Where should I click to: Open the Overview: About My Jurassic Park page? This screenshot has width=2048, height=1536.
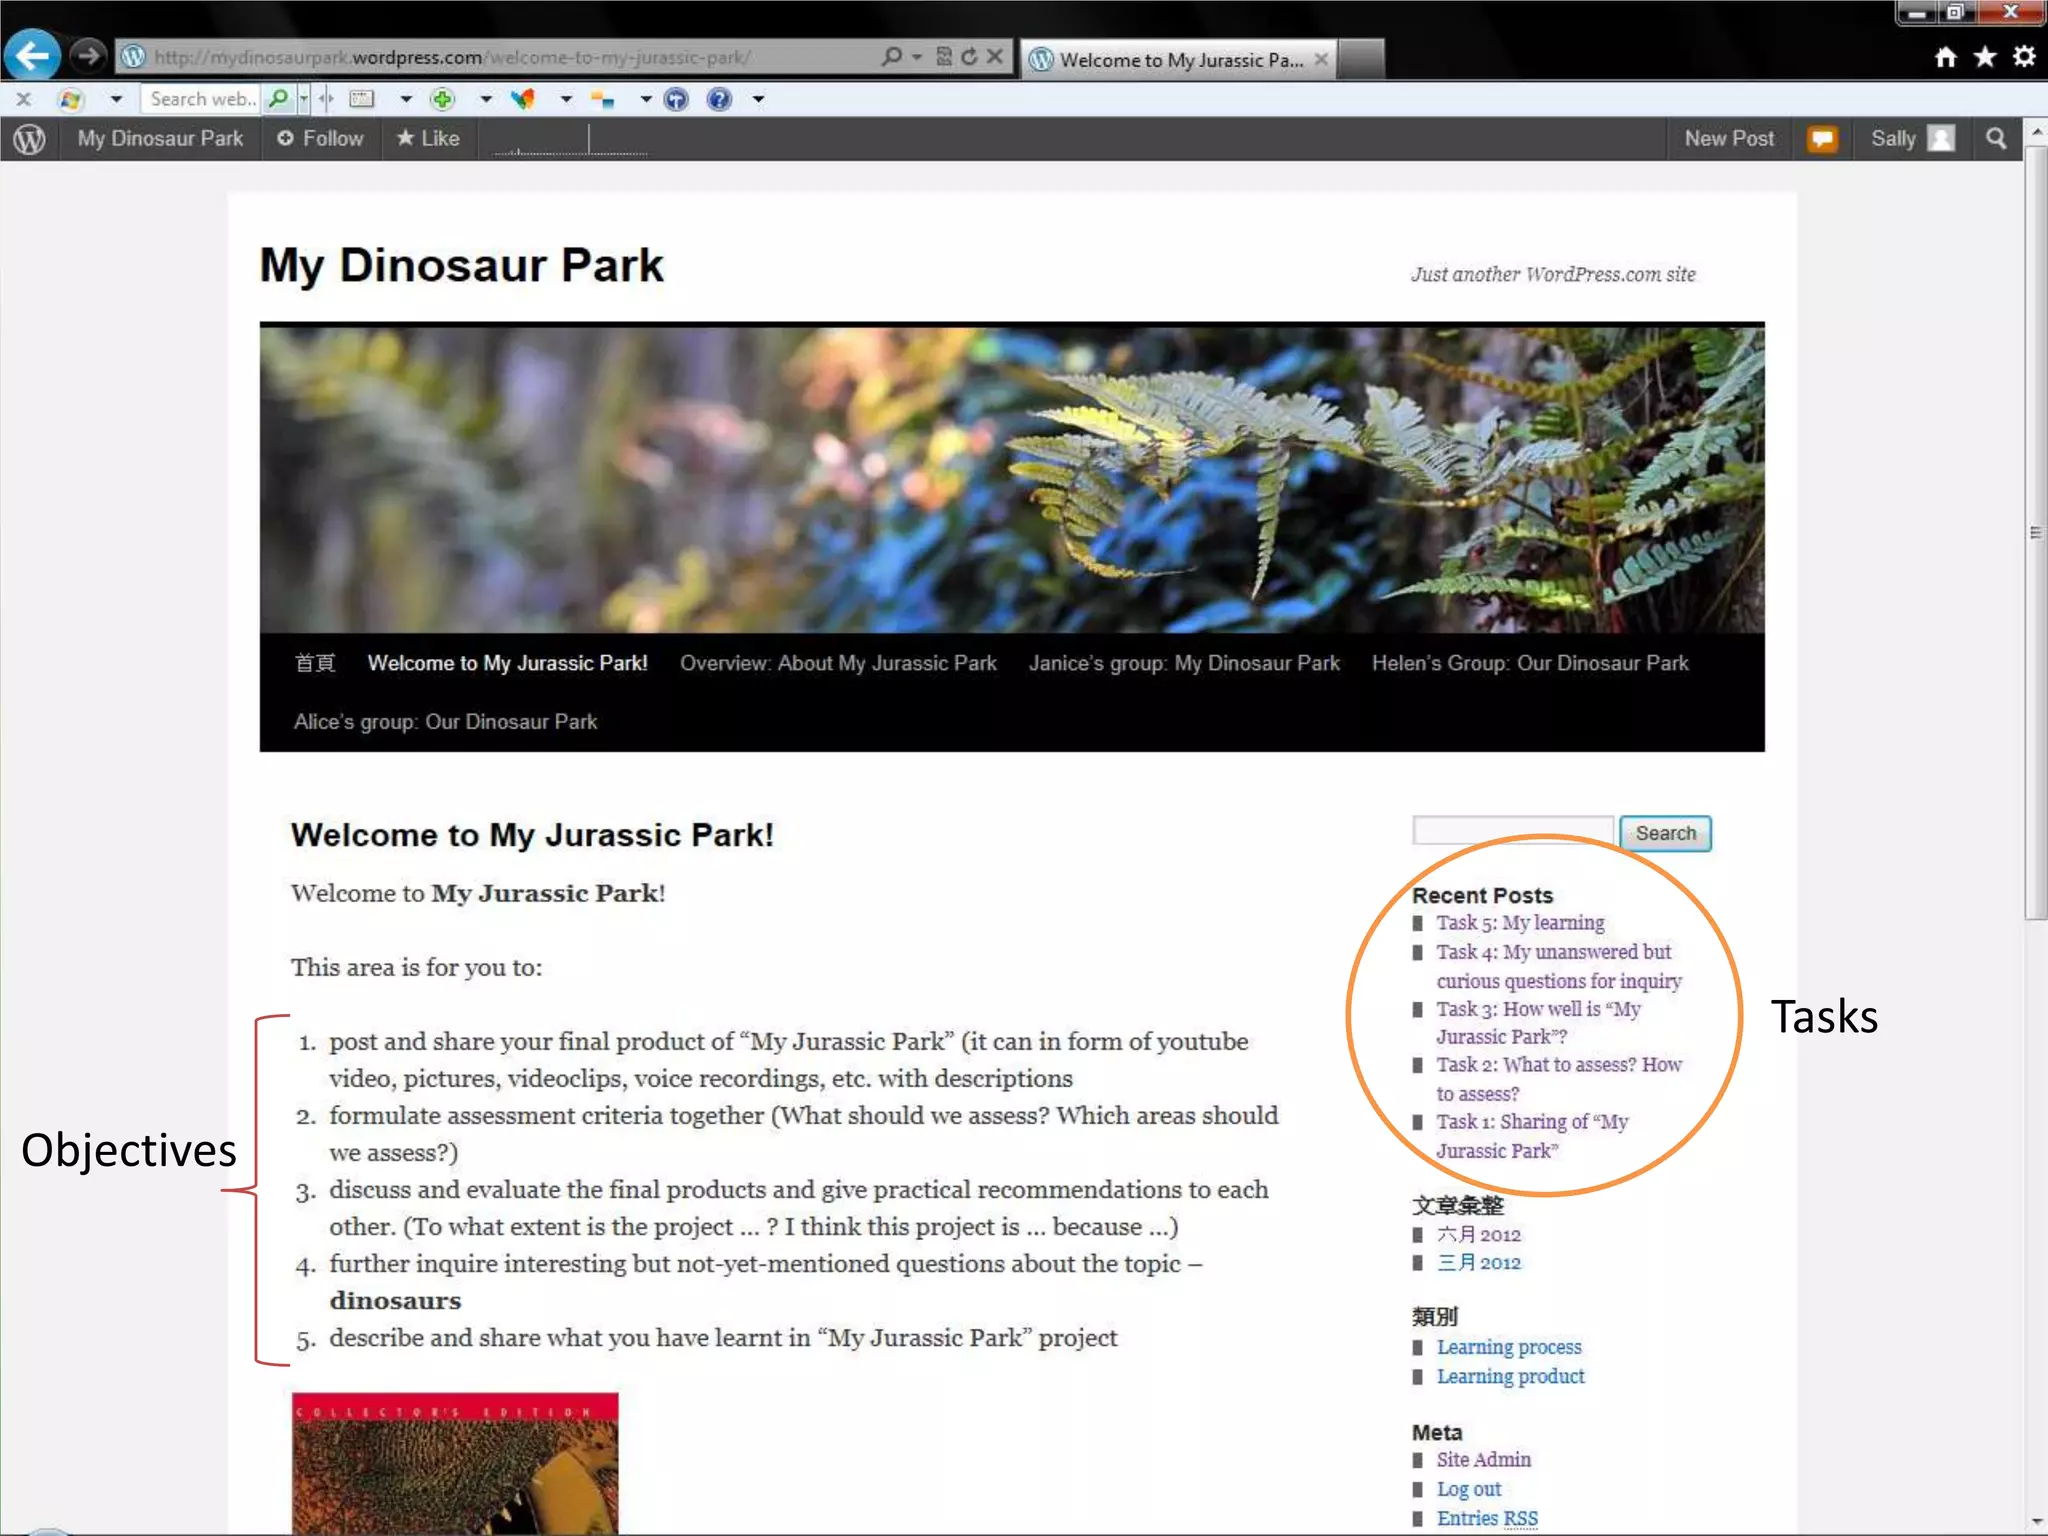pyautogui.click(x=838, y=663)
